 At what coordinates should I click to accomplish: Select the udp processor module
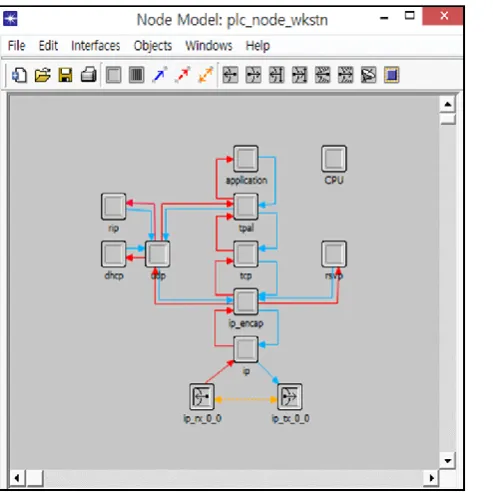point(158,254)
